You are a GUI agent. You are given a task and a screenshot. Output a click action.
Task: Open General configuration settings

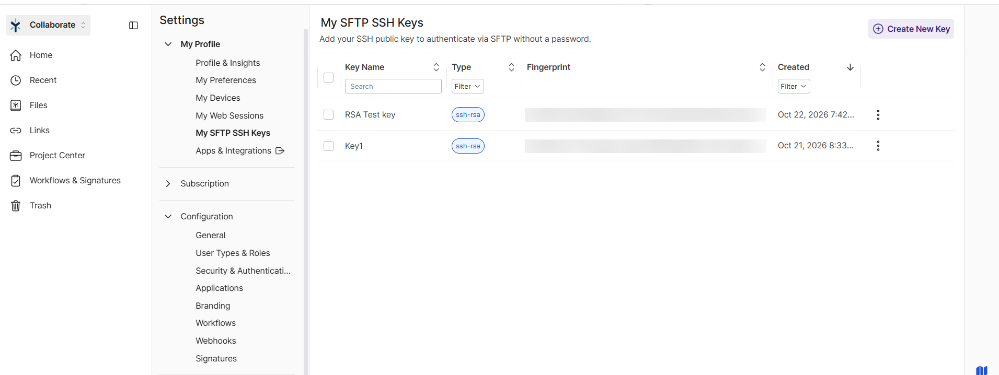coord(210,235)
